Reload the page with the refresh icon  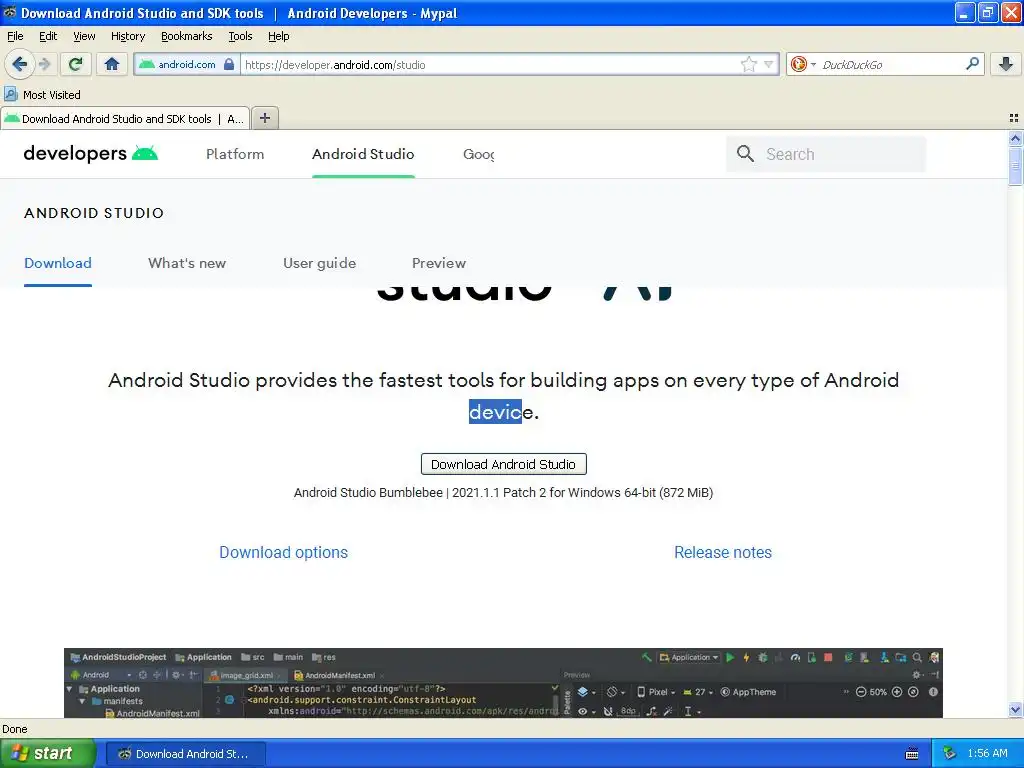[x=76, y=64]
